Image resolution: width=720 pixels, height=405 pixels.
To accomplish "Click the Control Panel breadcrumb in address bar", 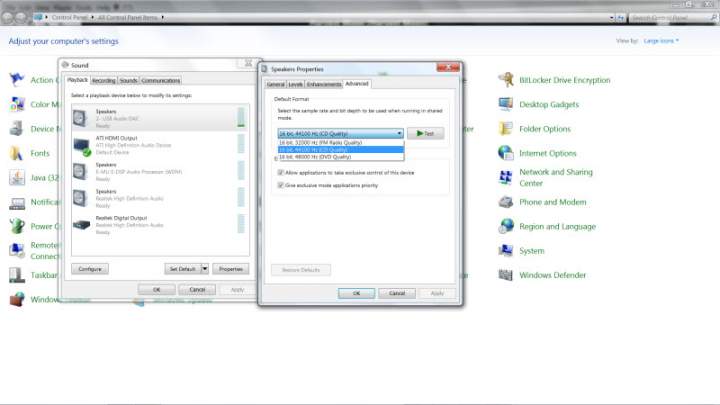I will [69, 17].
